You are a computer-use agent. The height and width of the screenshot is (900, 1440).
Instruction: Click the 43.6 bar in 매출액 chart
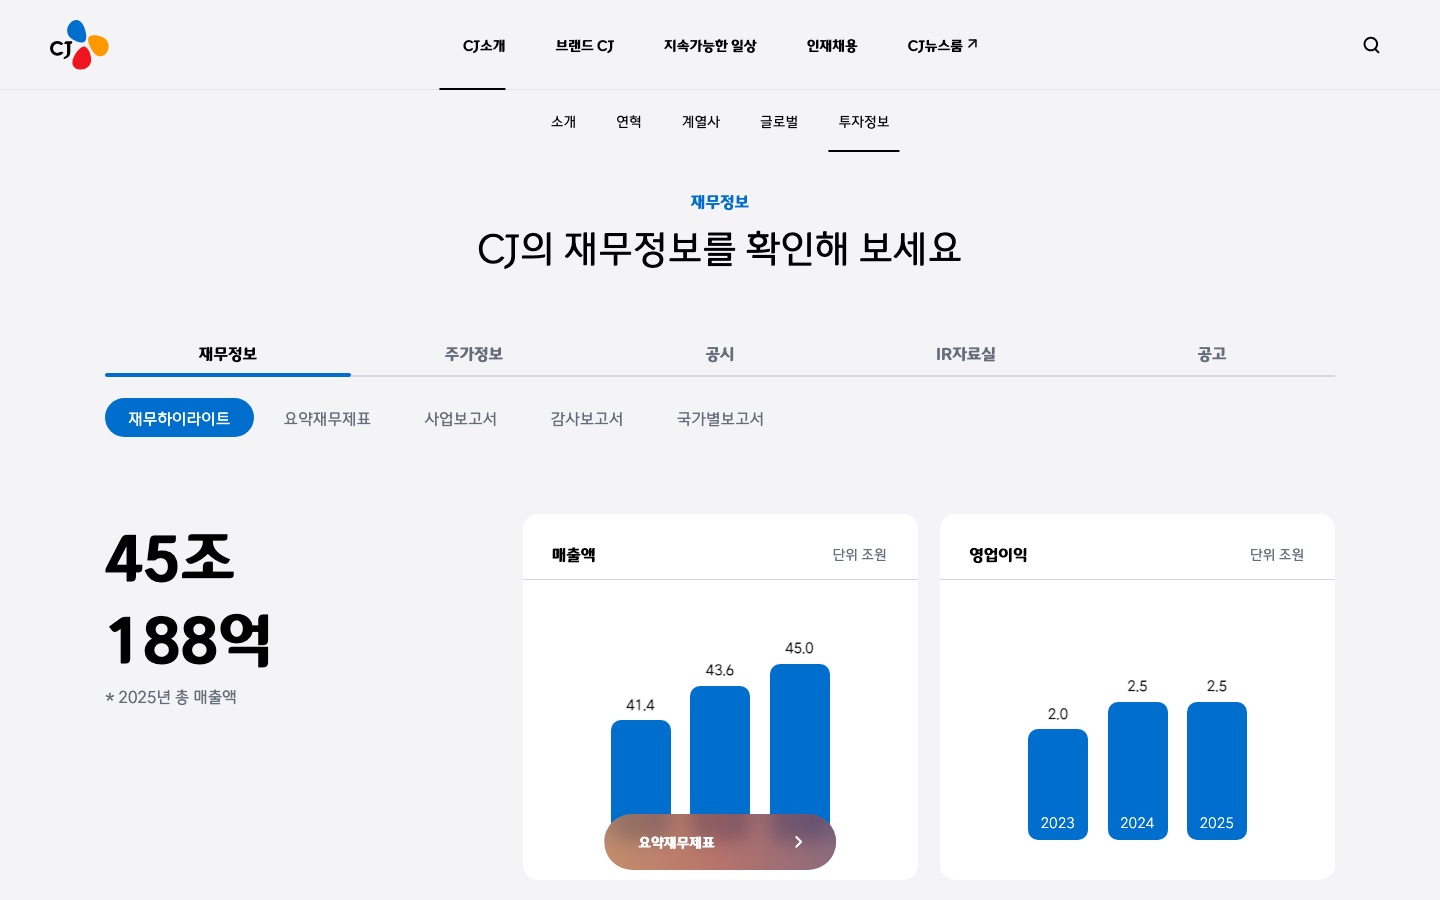pos(720,751)
